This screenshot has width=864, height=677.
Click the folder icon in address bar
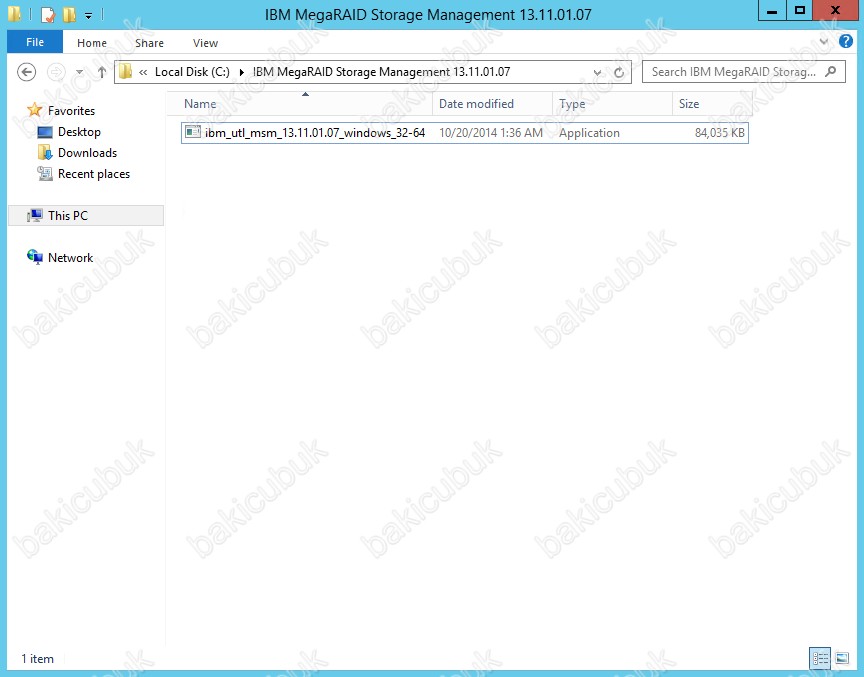tap(126, 72)
